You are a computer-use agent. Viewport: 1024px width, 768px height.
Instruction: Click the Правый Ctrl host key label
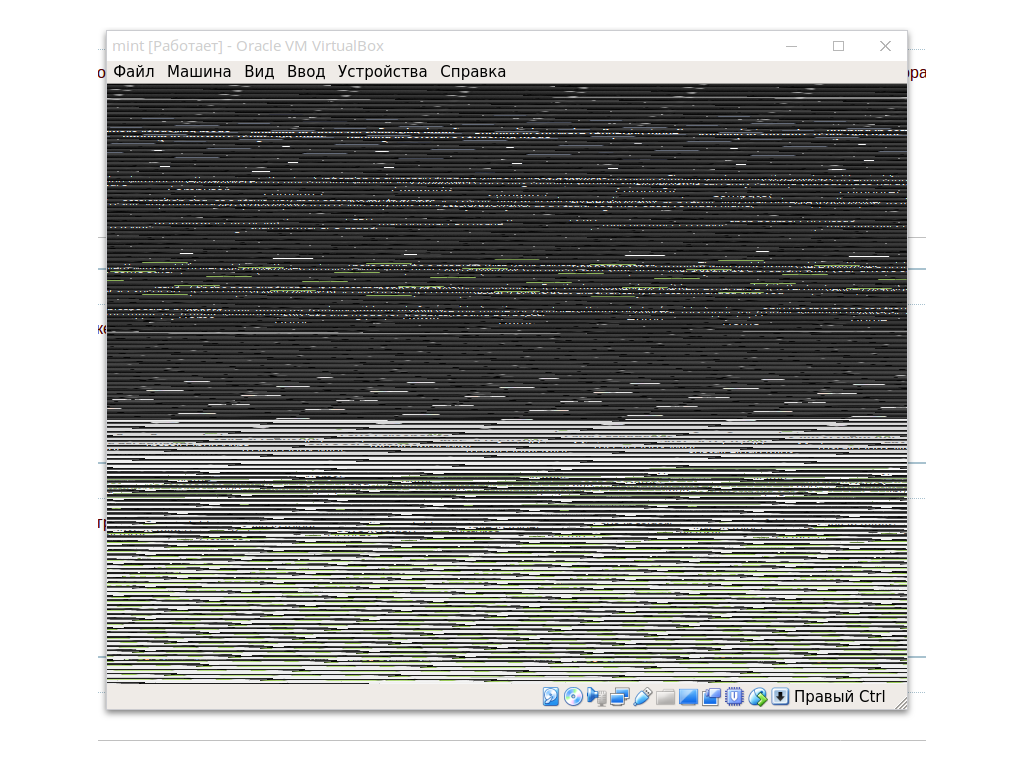click(839, 697)
